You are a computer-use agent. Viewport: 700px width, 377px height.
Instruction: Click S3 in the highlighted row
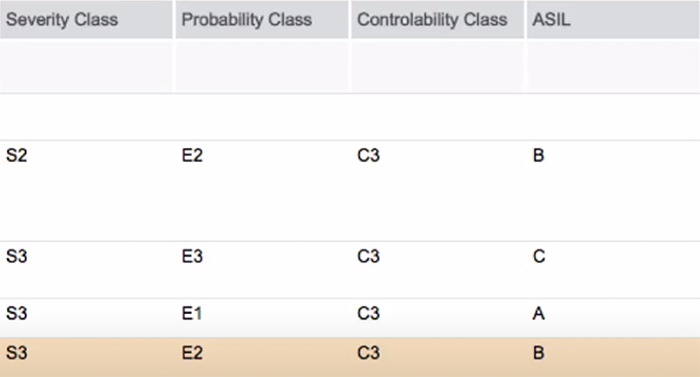click(17, 353)
